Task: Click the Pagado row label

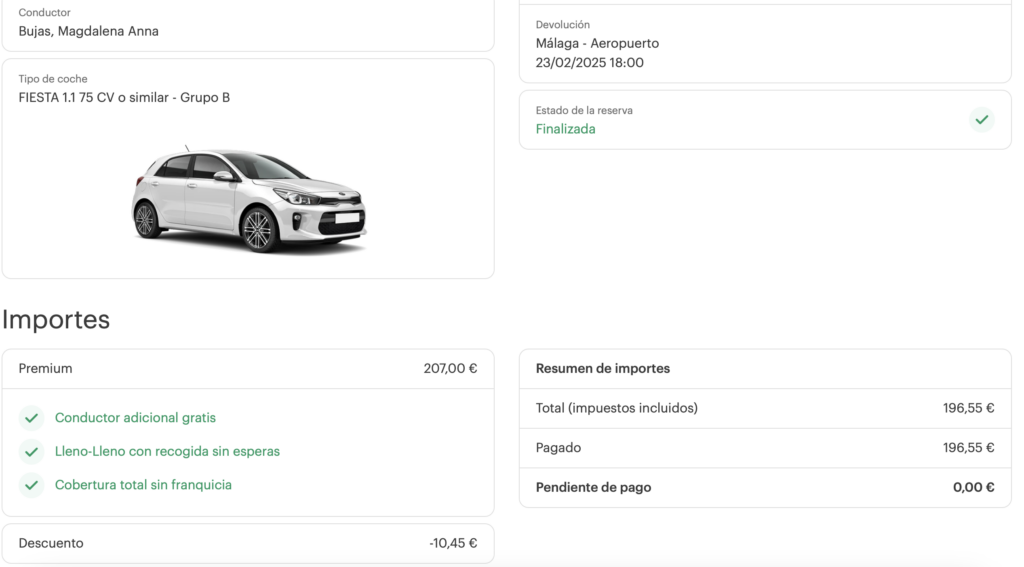Action: point(558,448)
